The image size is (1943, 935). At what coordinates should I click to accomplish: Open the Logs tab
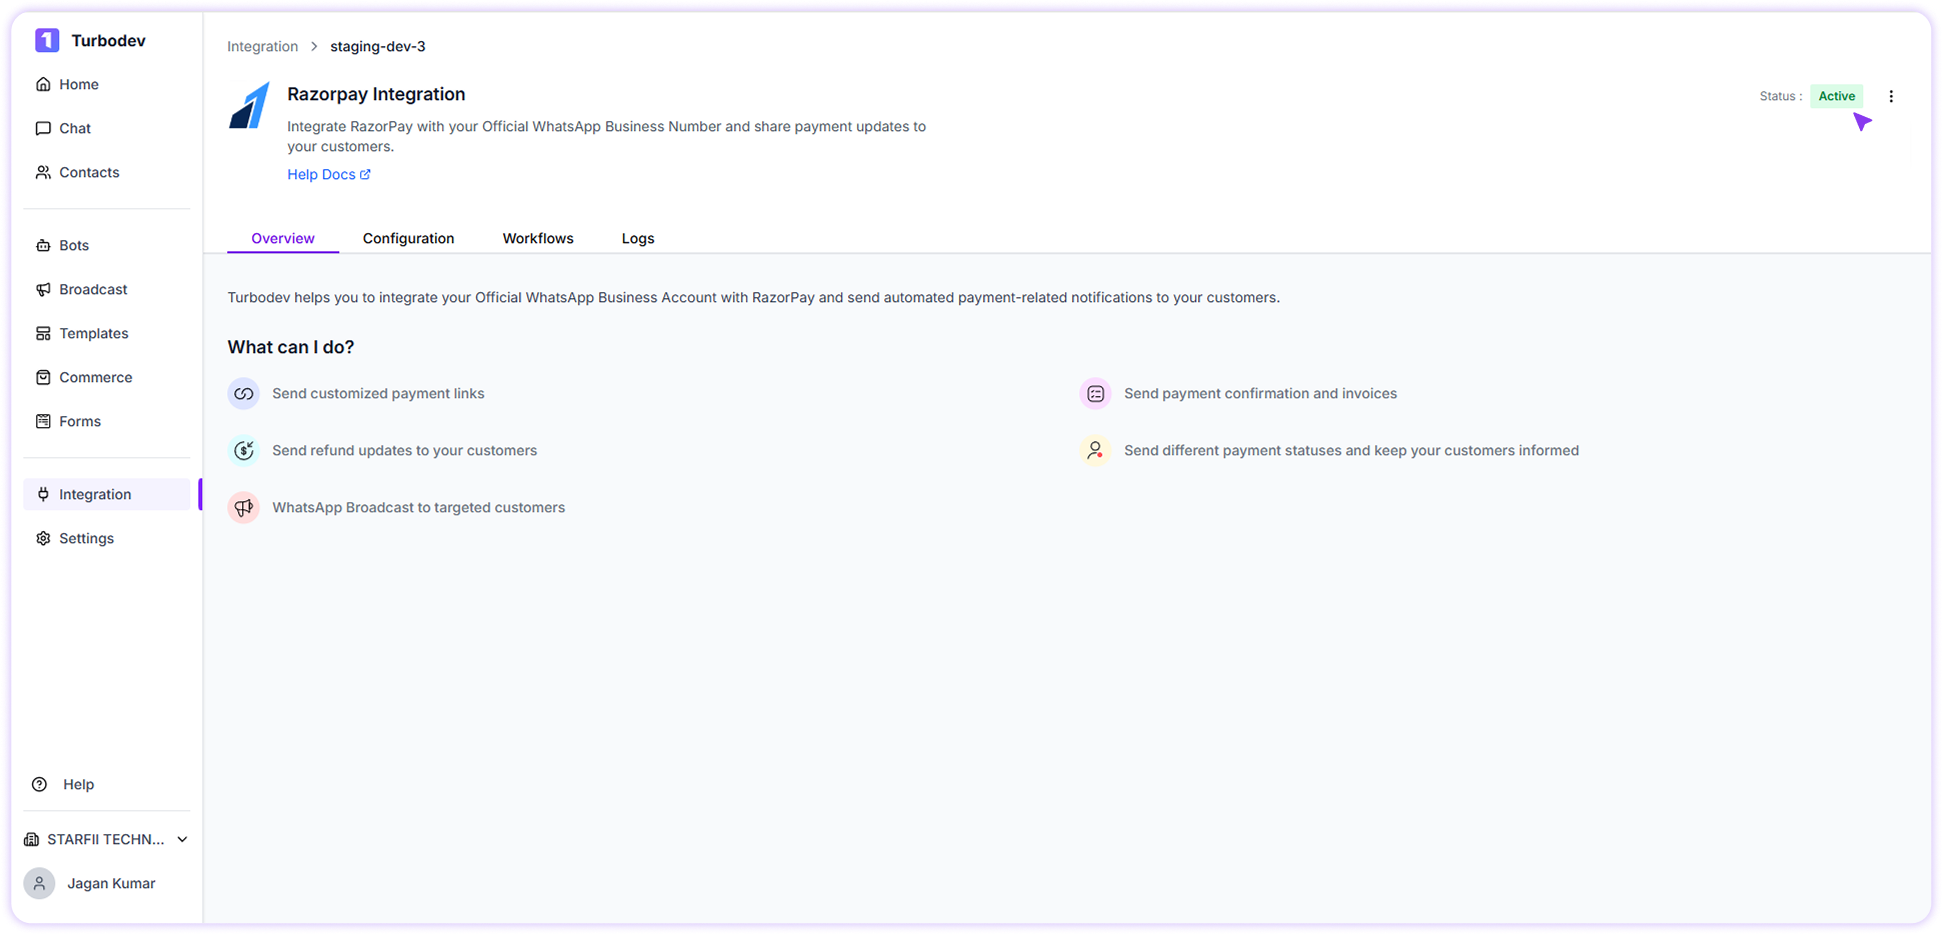(638, 238)
